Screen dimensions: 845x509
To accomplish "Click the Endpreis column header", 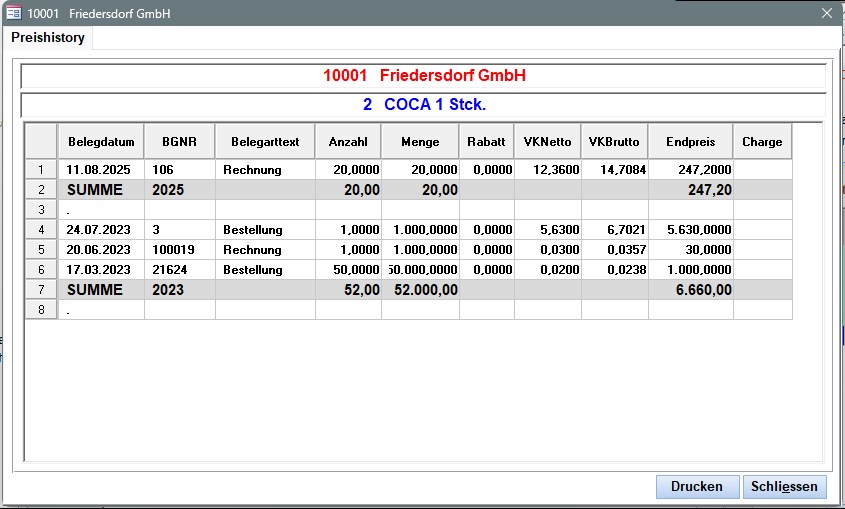I will pyautogui.click(x=690, y=142).
